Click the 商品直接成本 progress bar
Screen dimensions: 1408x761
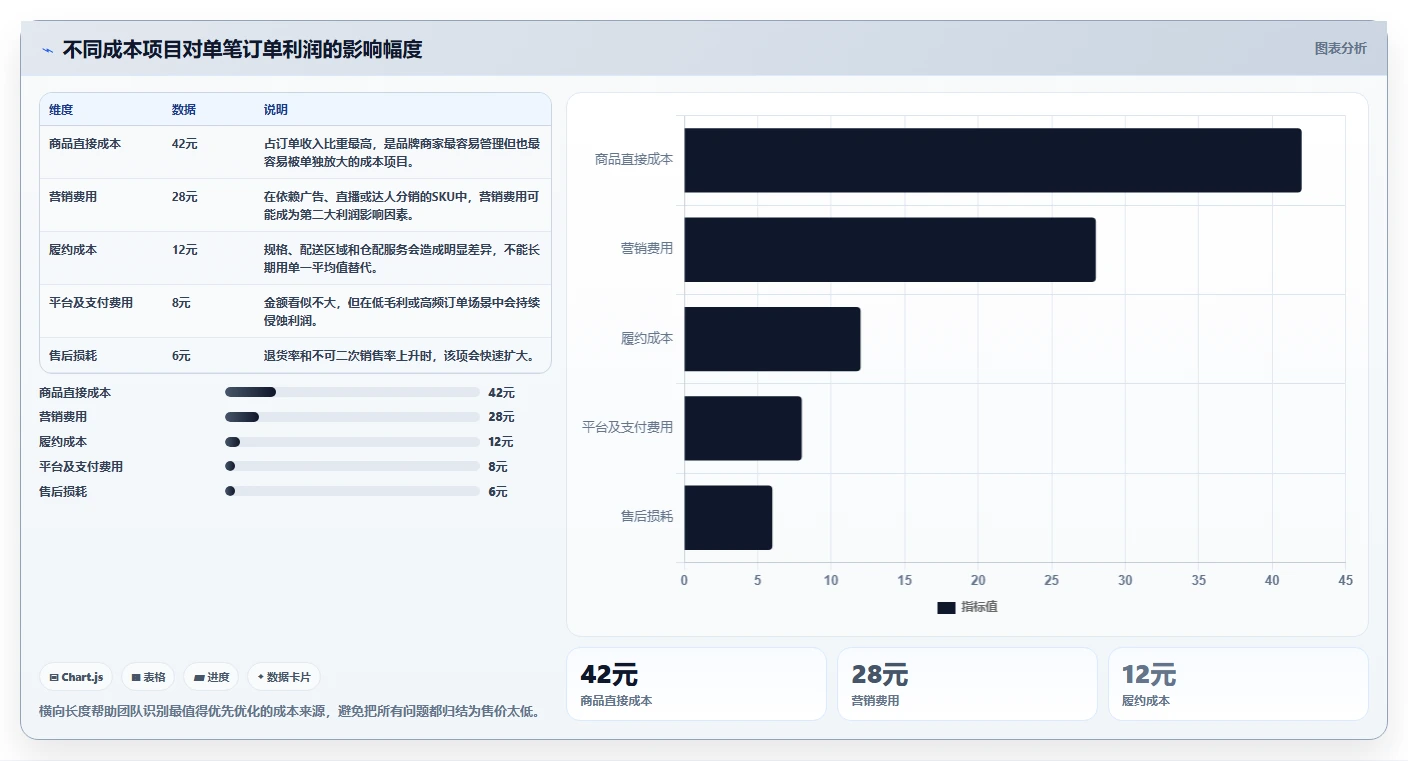pos(353,392)
